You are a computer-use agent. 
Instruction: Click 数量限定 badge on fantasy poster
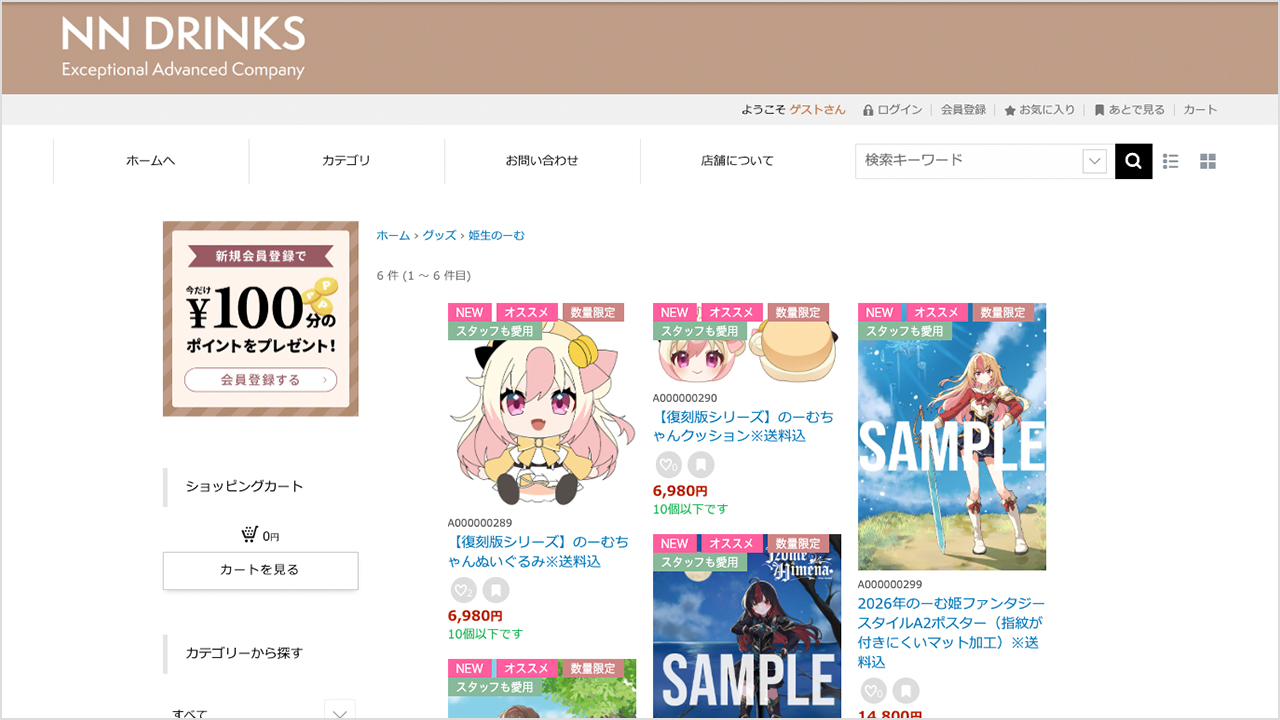(1003, 313)
